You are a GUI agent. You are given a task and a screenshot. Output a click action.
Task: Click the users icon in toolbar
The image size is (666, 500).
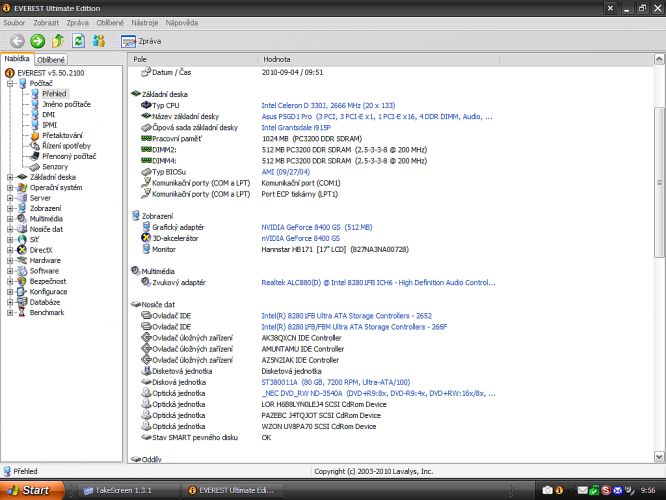coord(99,41)
